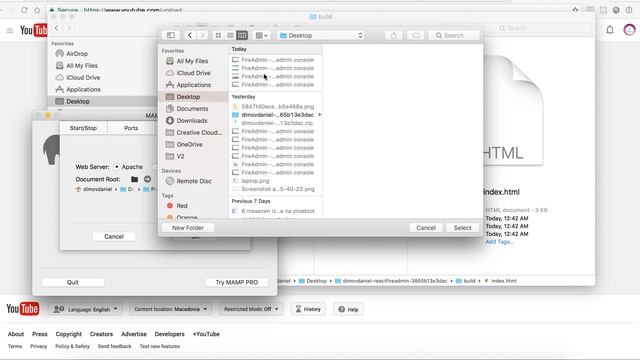640x360 pixels.
Task: Click Select in the file dialog
Action: [x=462, y=228]
